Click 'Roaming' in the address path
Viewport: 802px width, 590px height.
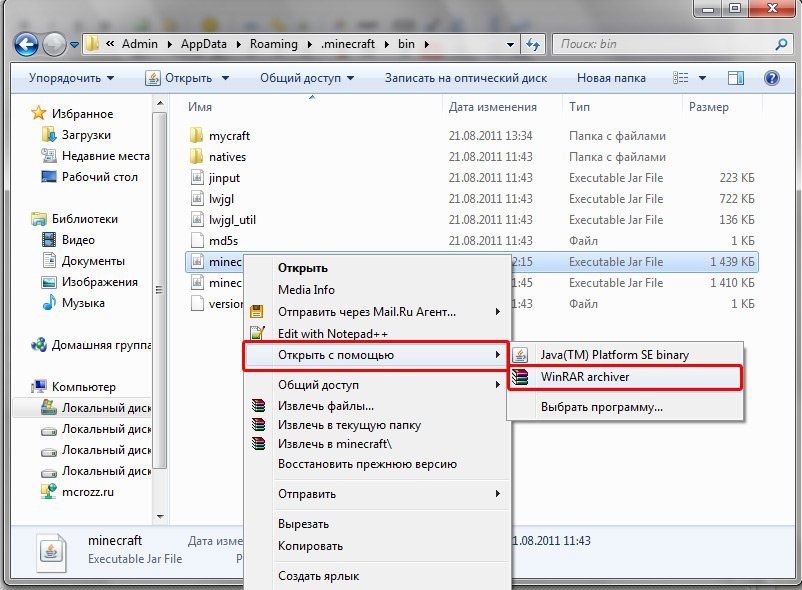(274, 44)
